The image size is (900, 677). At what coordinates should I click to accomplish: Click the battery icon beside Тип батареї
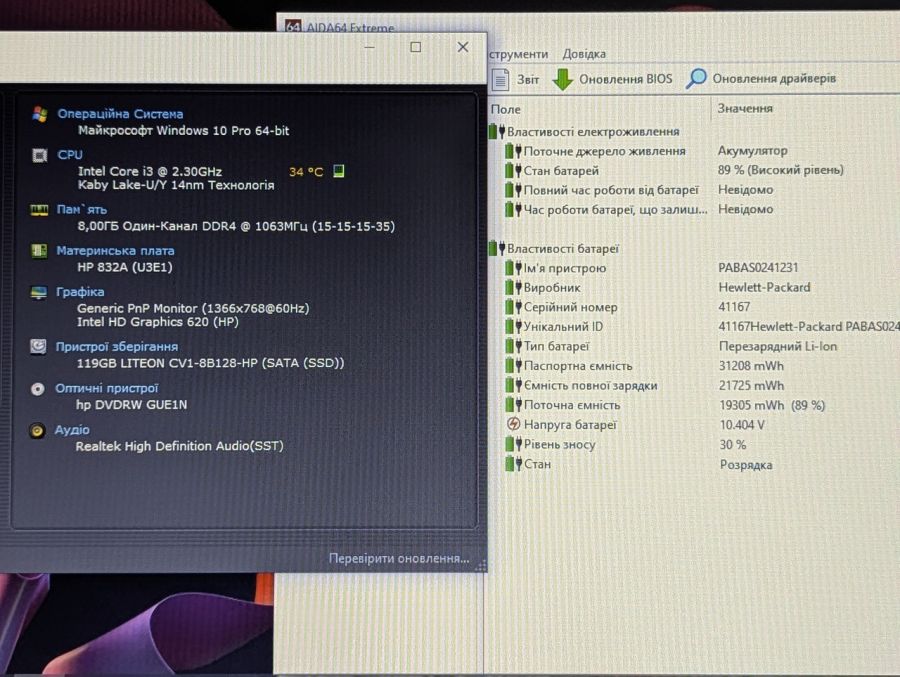pyautogui.click(x=513, y=346)
